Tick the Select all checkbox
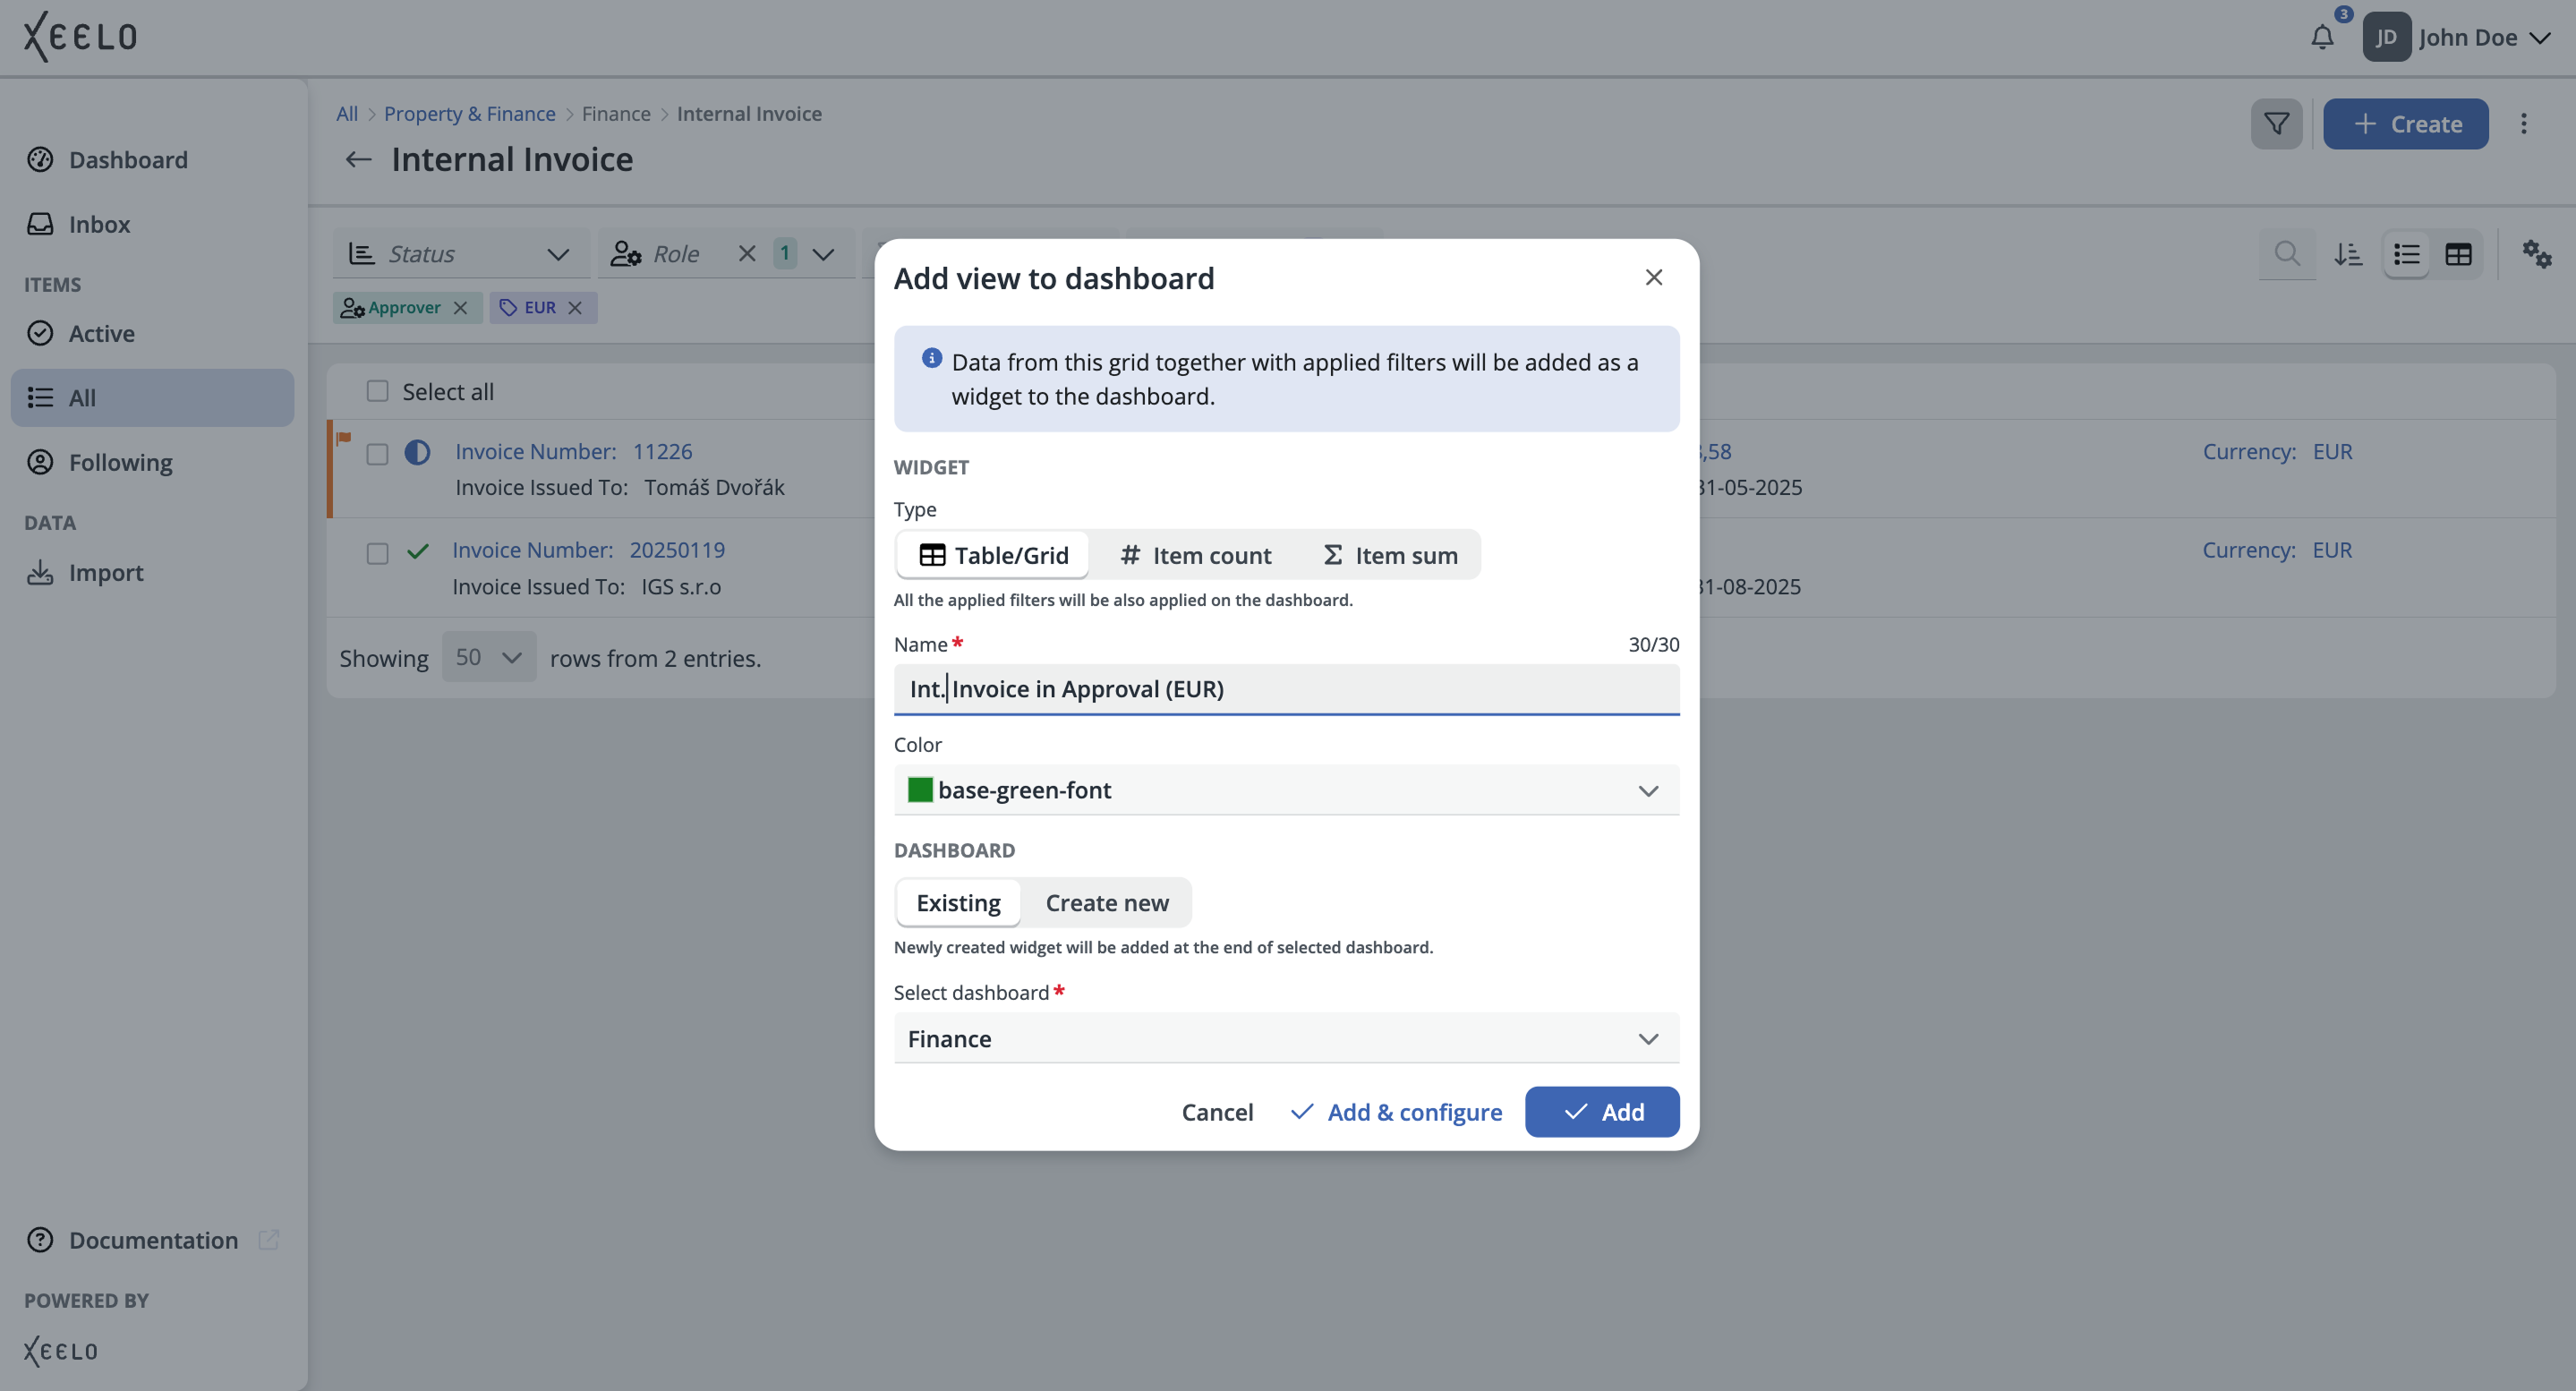 click(377, 391)
